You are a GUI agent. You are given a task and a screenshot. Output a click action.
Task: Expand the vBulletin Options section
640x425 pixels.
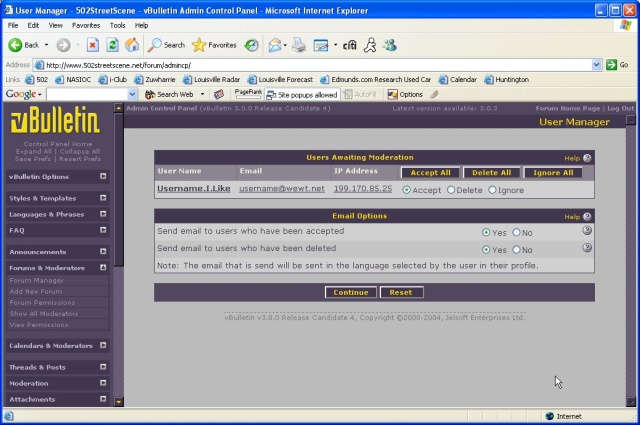tap(103, 176)
